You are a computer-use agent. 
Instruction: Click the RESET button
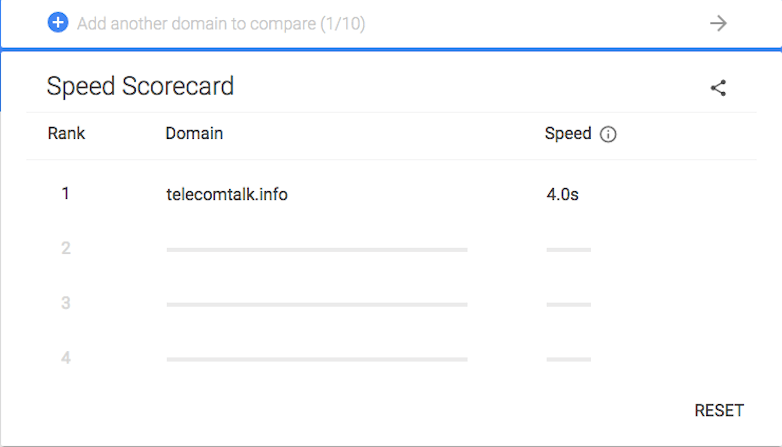pos(719,411)
